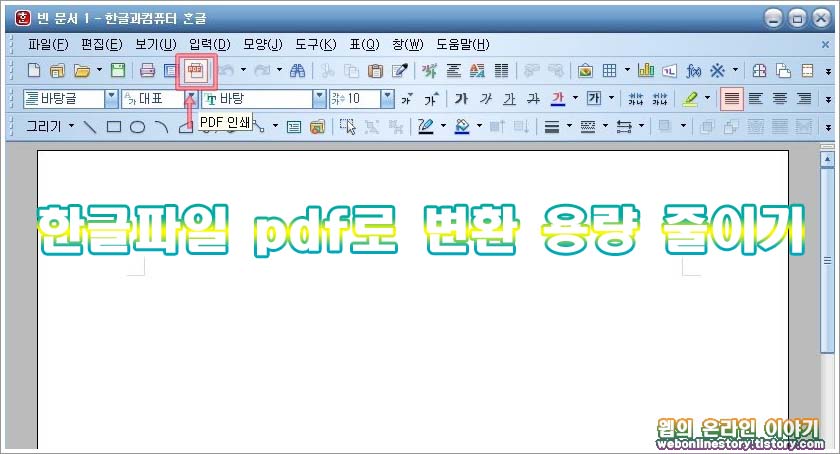Open a file with the folder icon
Viewport: 840px width, 454px height.
point(82,70)
